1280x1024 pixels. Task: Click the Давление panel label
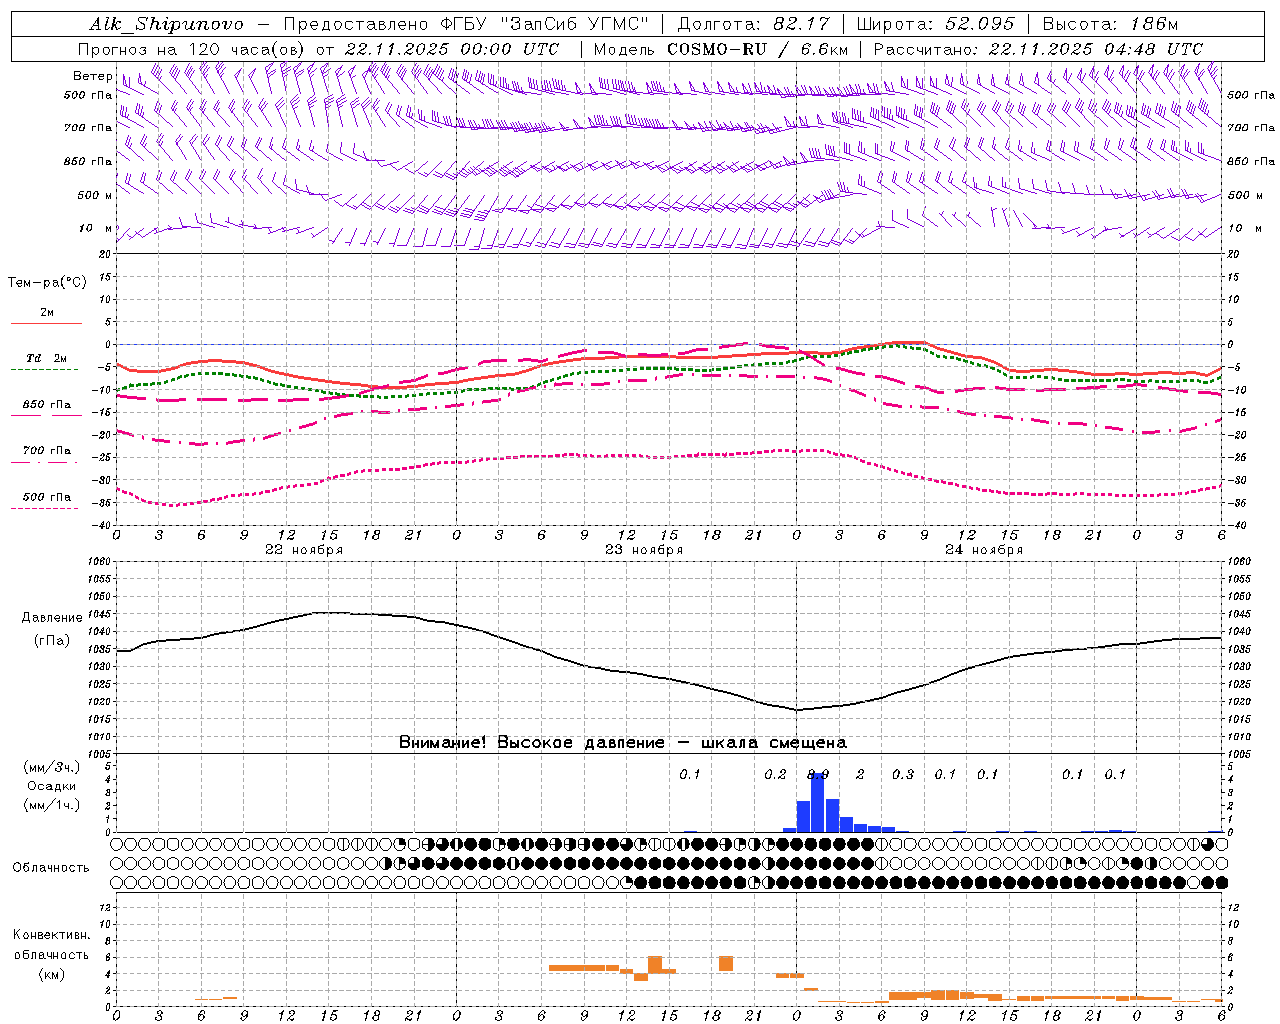(52, 618)
